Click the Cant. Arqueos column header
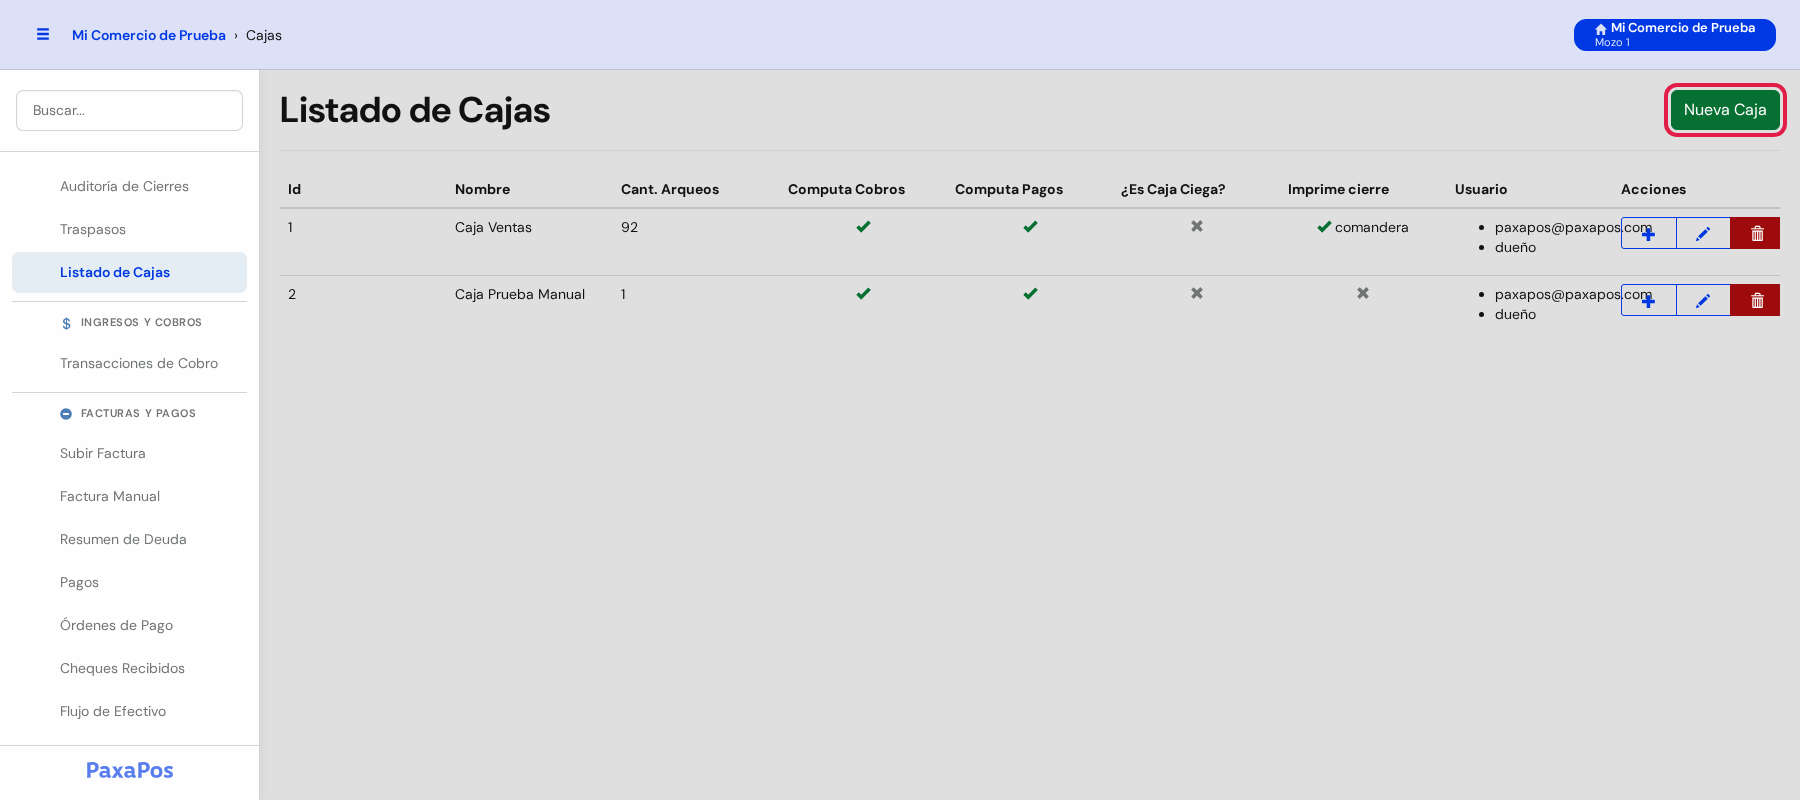 [670, 189]
